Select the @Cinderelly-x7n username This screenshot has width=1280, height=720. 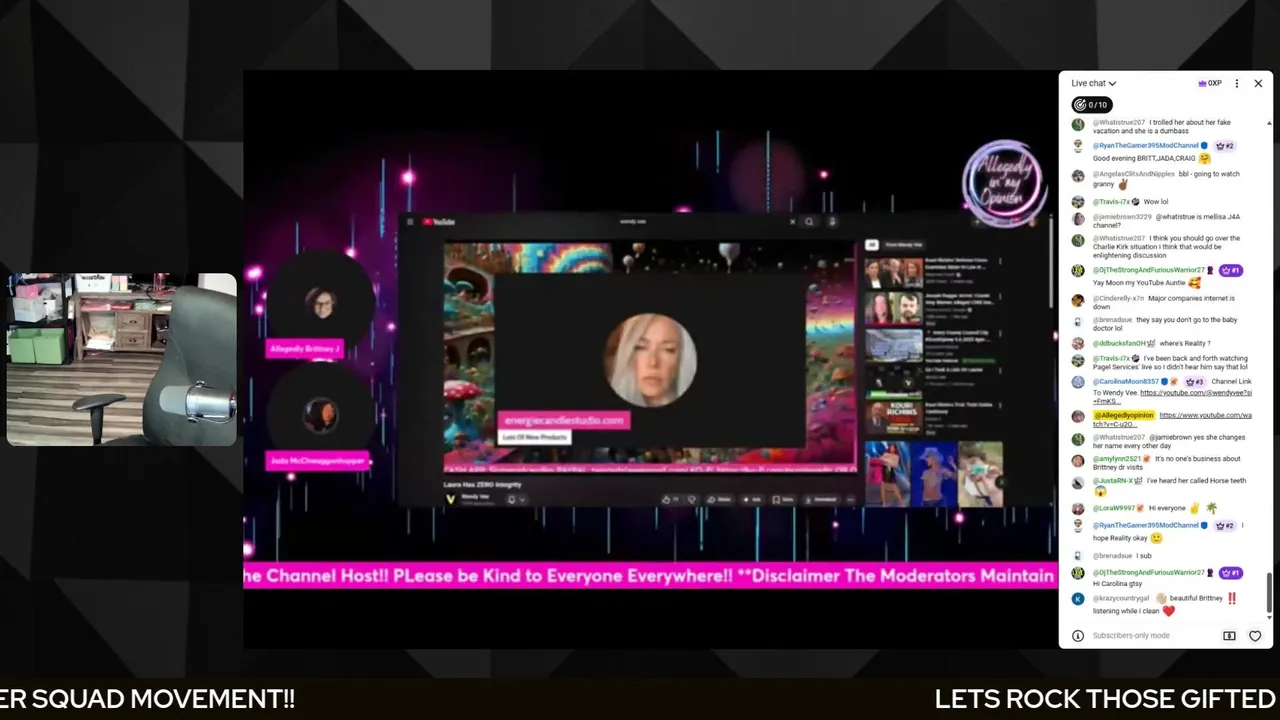[x=1117, y=298]
